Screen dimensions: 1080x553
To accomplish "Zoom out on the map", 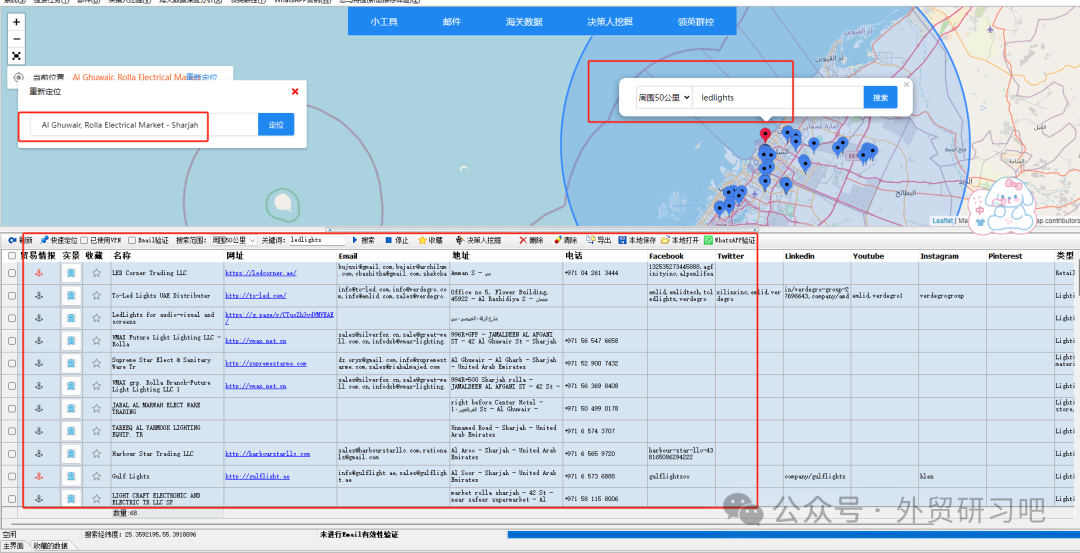I will click(x=17, y=39).
